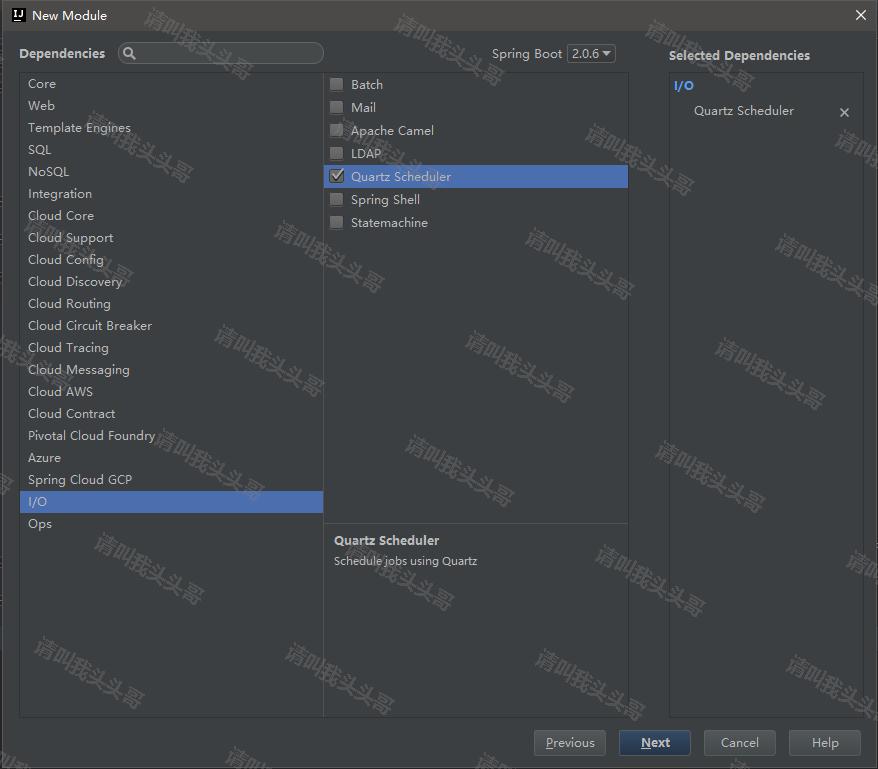Close the New Module dialog
Screen dimensions: 878x769
(861, 15)
